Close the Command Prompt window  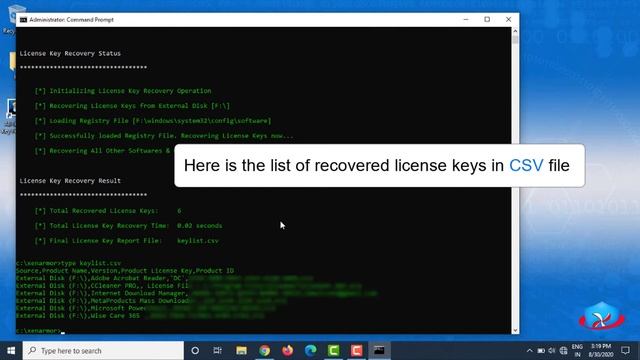pyautogui.click(x=508, y=20)
